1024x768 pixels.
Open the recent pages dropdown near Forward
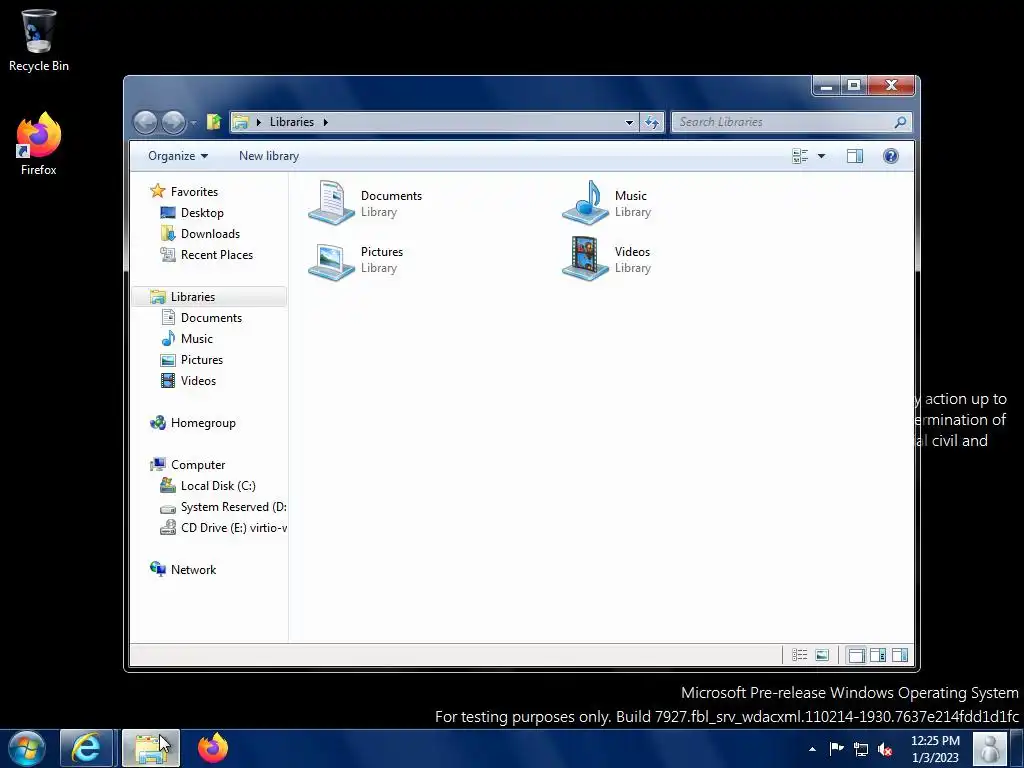pos(194,123)
